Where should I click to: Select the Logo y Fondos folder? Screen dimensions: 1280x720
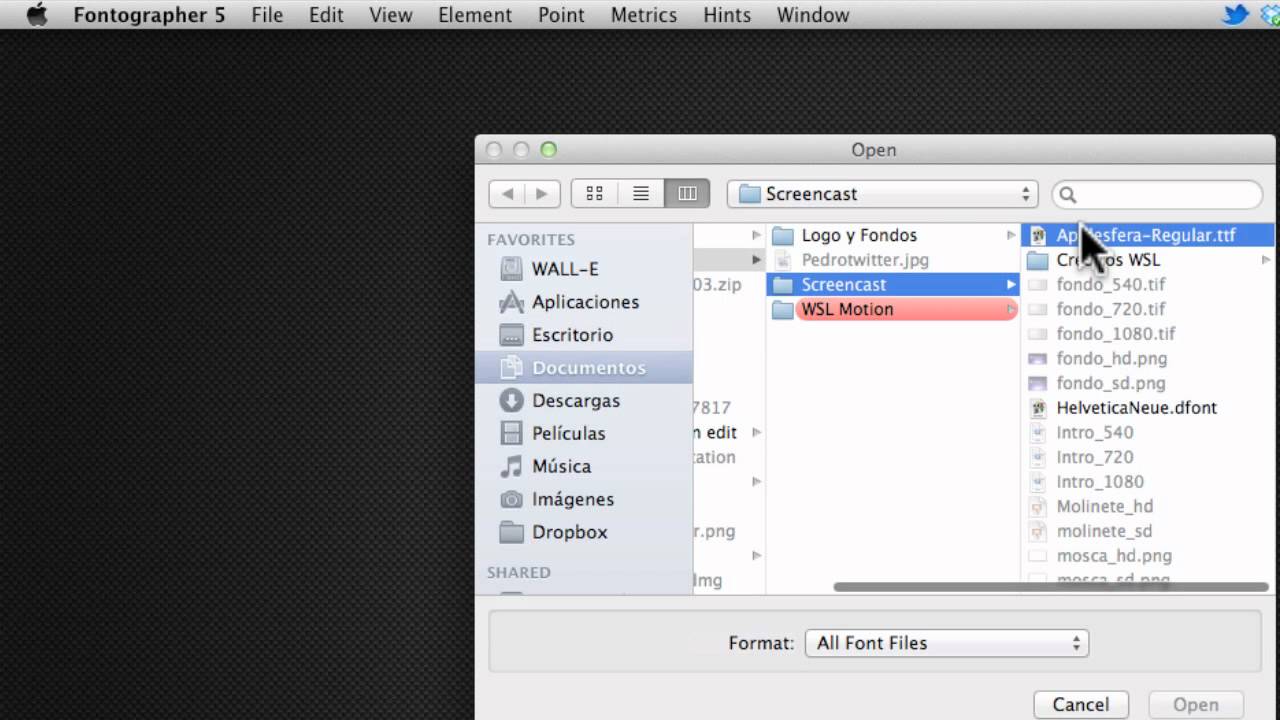coord(893,235)
